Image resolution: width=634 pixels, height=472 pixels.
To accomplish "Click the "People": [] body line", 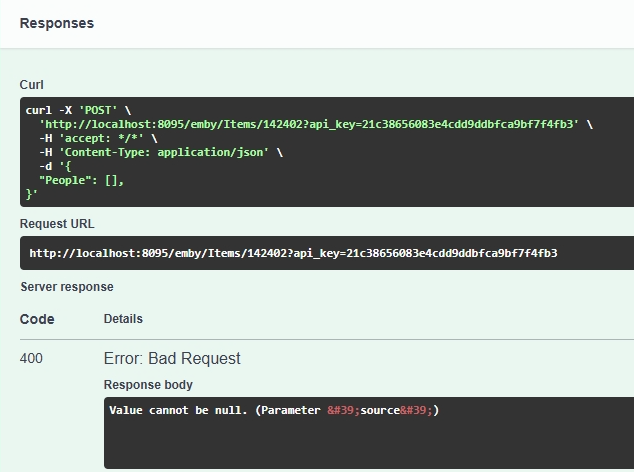I will 81,180.
